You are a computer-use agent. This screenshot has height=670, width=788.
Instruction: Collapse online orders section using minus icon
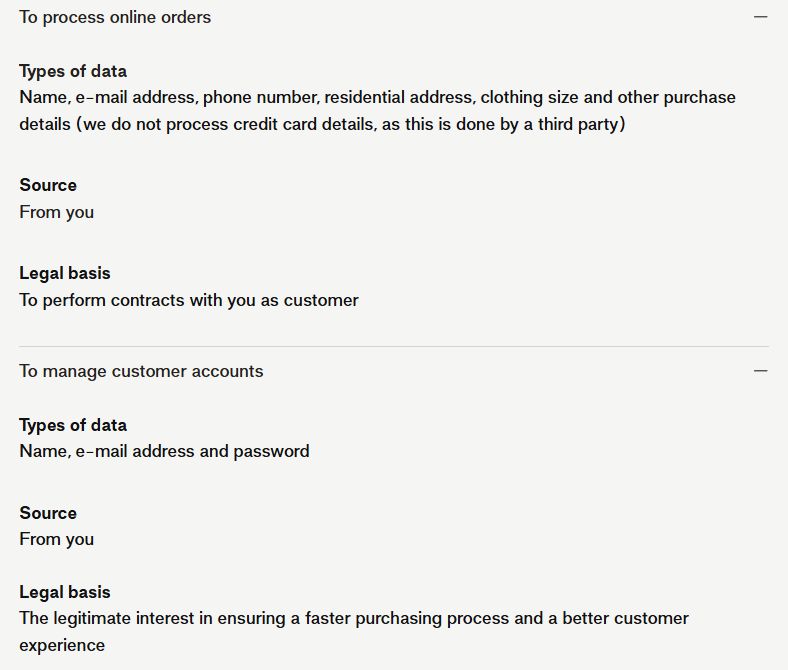(761, 17)
